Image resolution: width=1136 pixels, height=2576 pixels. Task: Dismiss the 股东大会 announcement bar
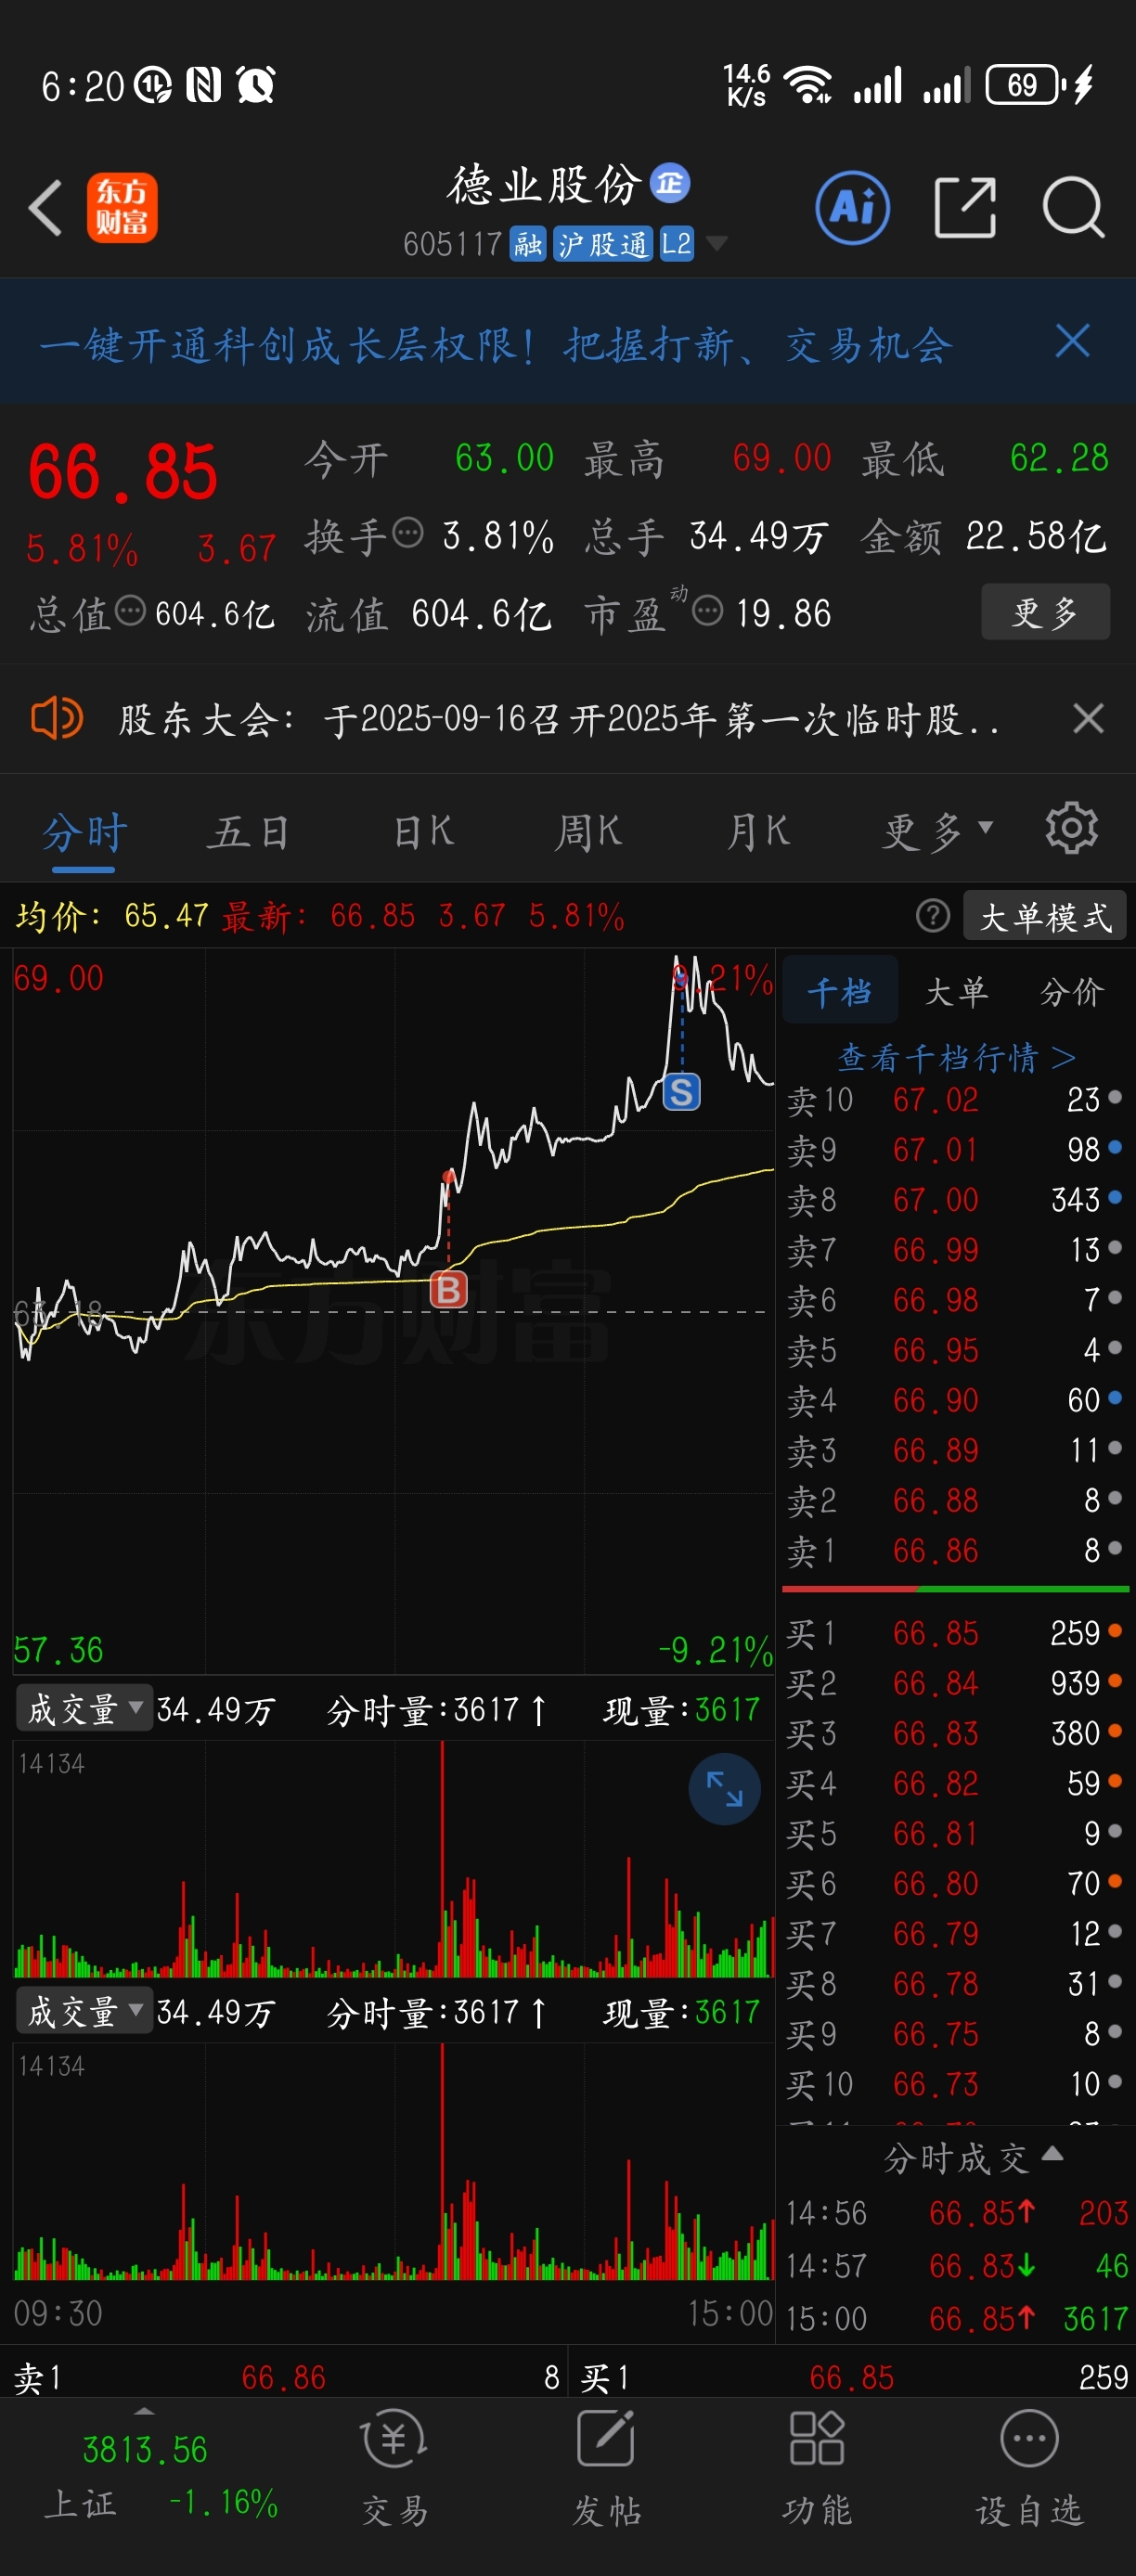tap(1088, 718)
